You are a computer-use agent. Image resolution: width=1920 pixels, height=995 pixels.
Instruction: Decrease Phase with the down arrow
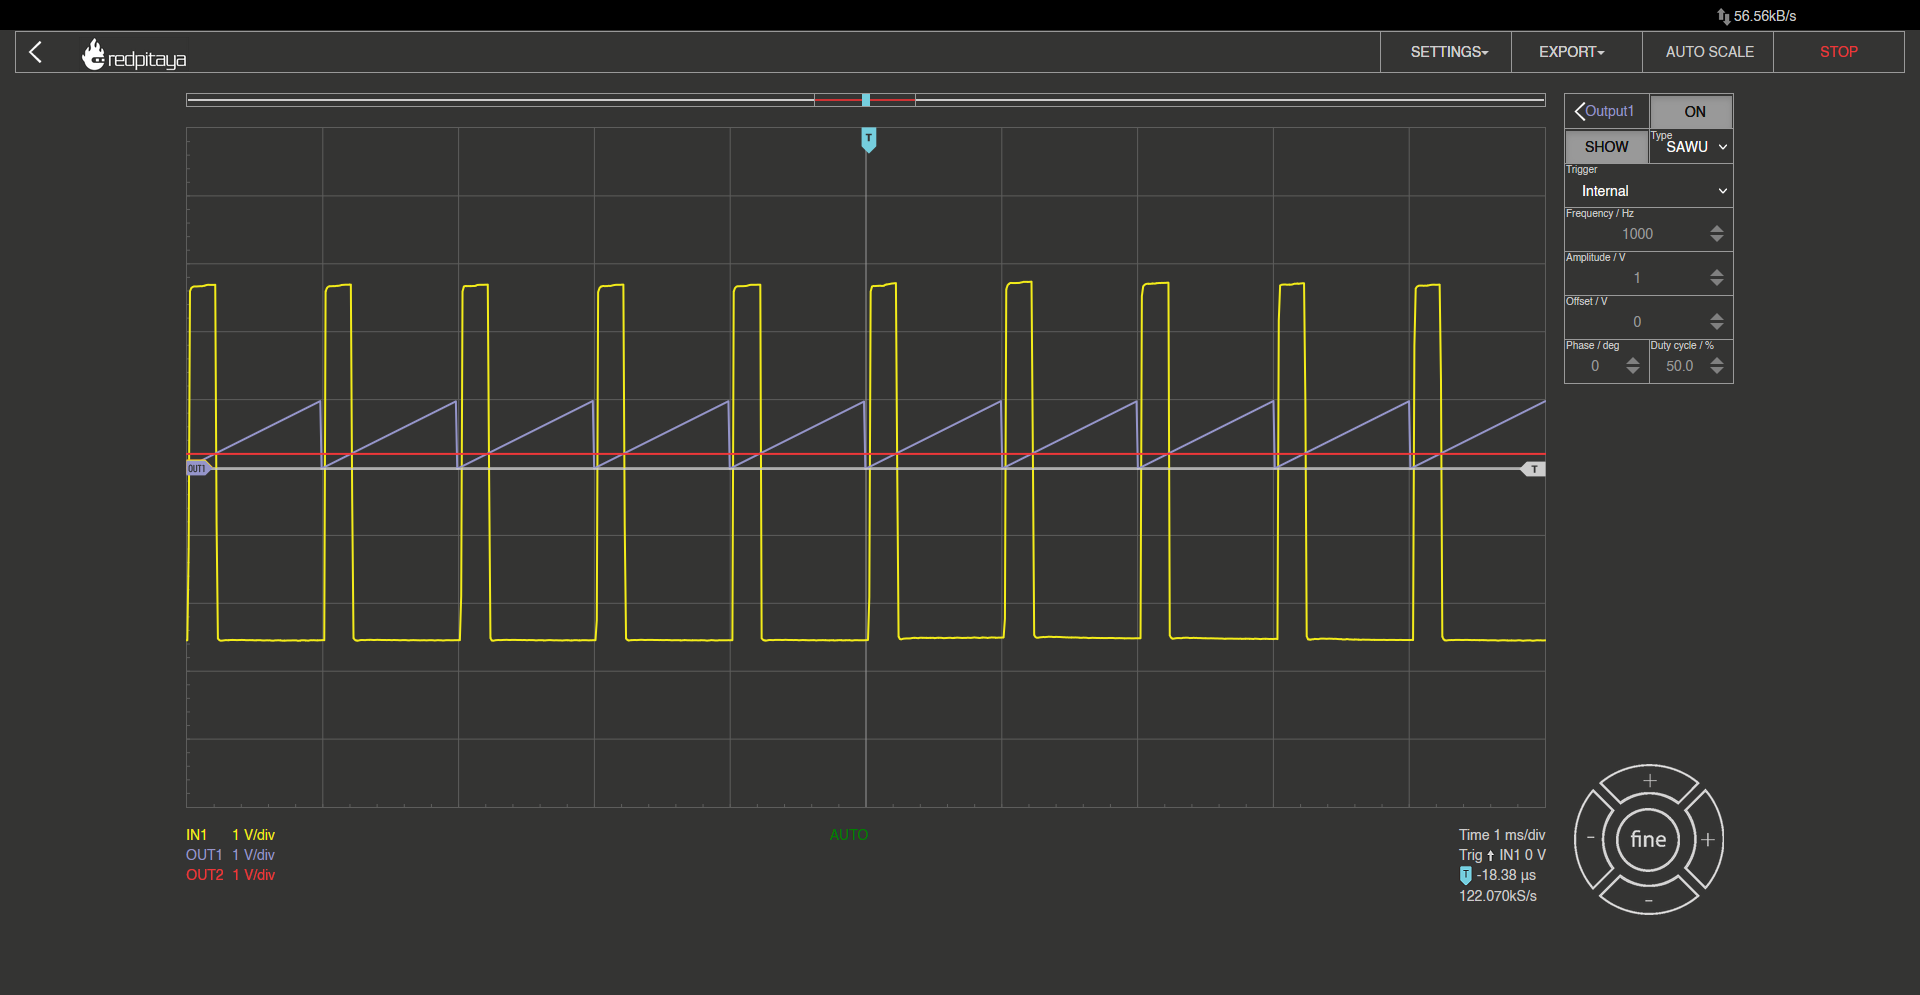tap(1633, 371)
